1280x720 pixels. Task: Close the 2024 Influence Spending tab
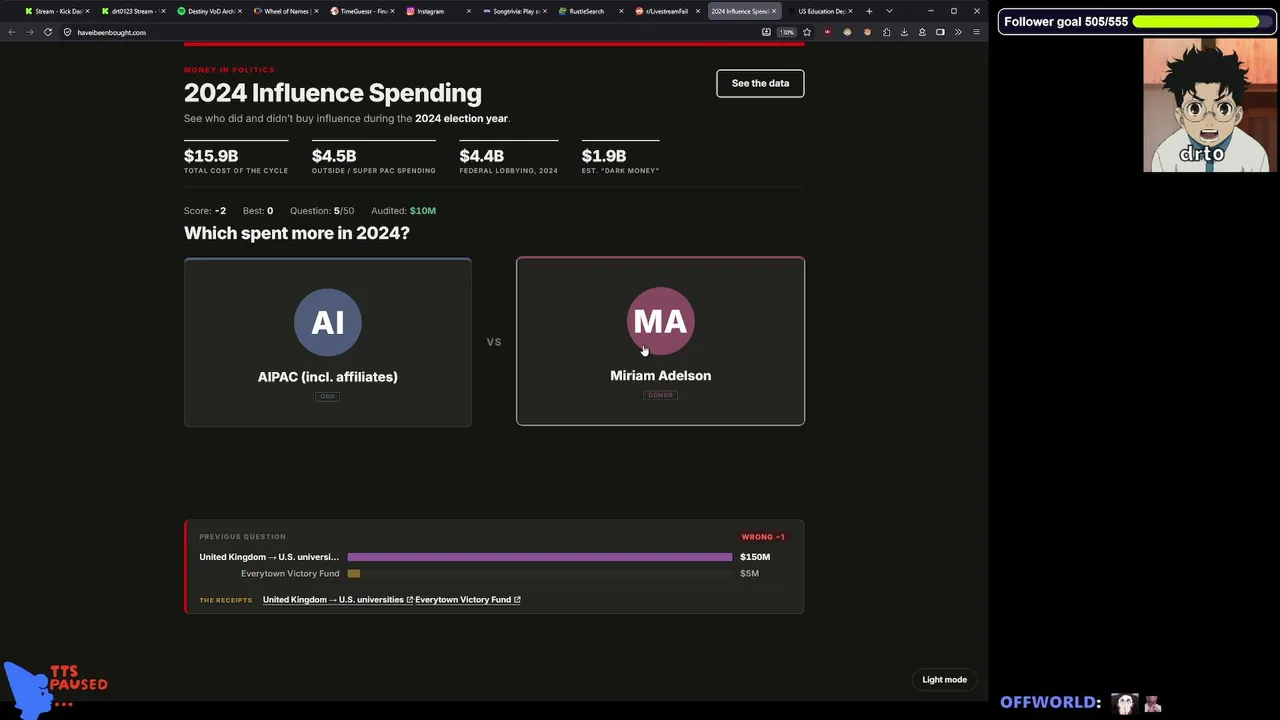coord(774,11)
